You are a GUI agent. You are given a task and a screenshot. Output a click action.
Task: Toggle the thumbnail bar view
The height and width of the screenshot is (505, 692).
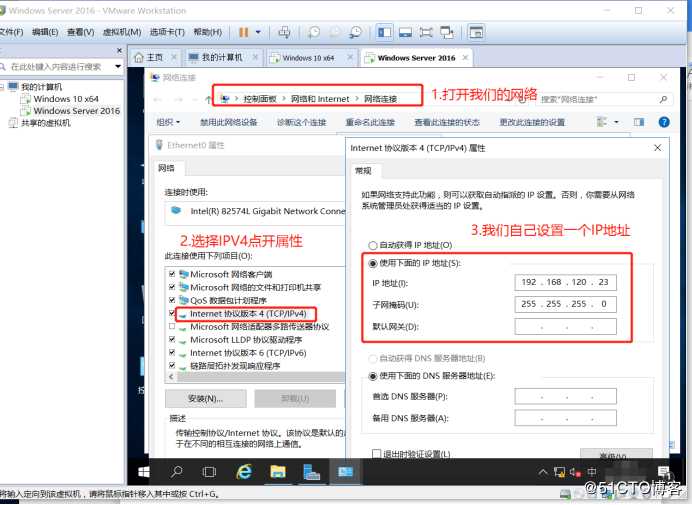tap(405, 32)
